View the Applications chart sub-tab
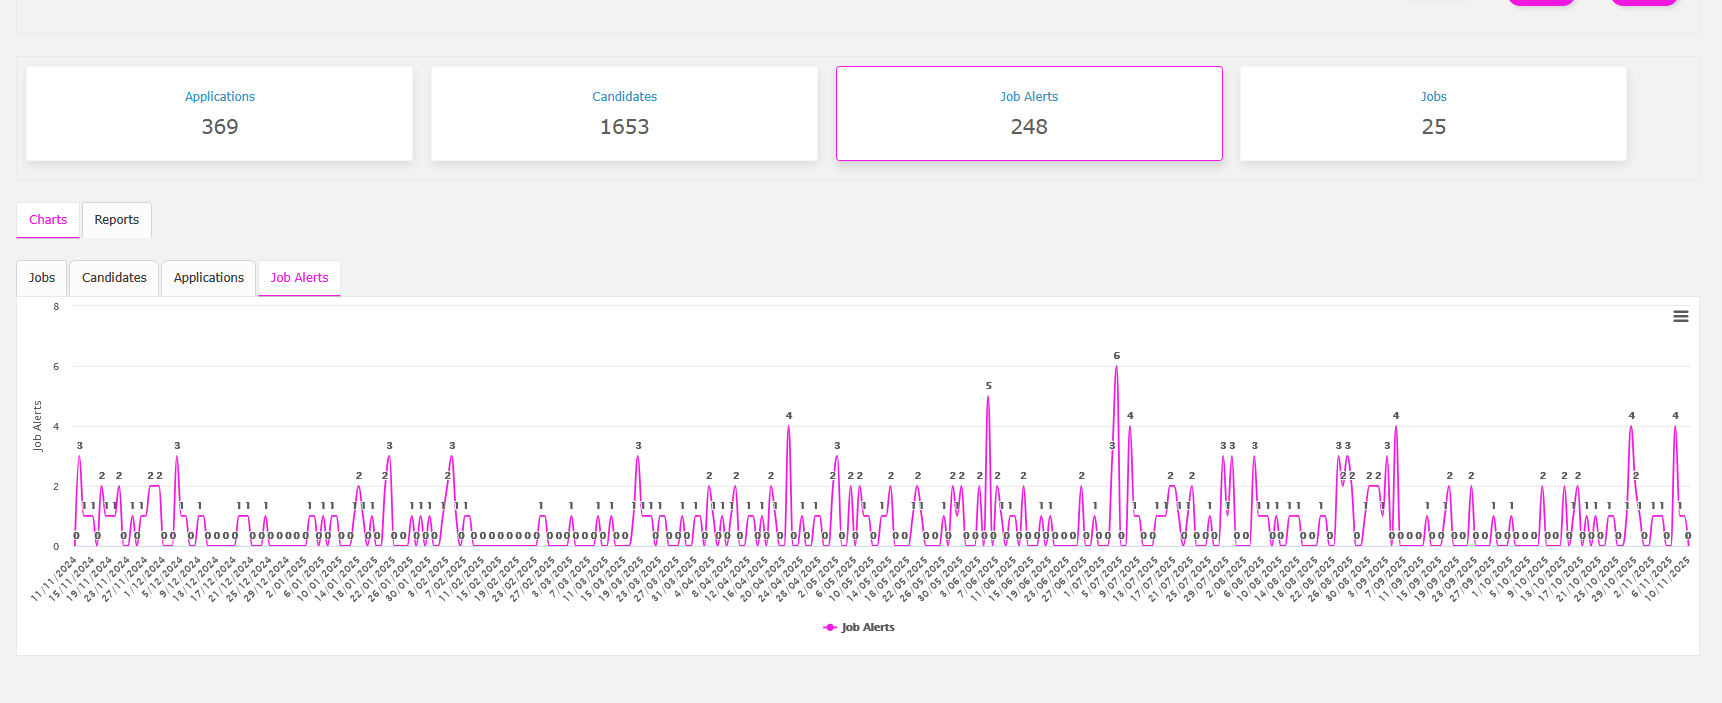1722x703 pixels. pyautogui.click(x=209, y=278)
